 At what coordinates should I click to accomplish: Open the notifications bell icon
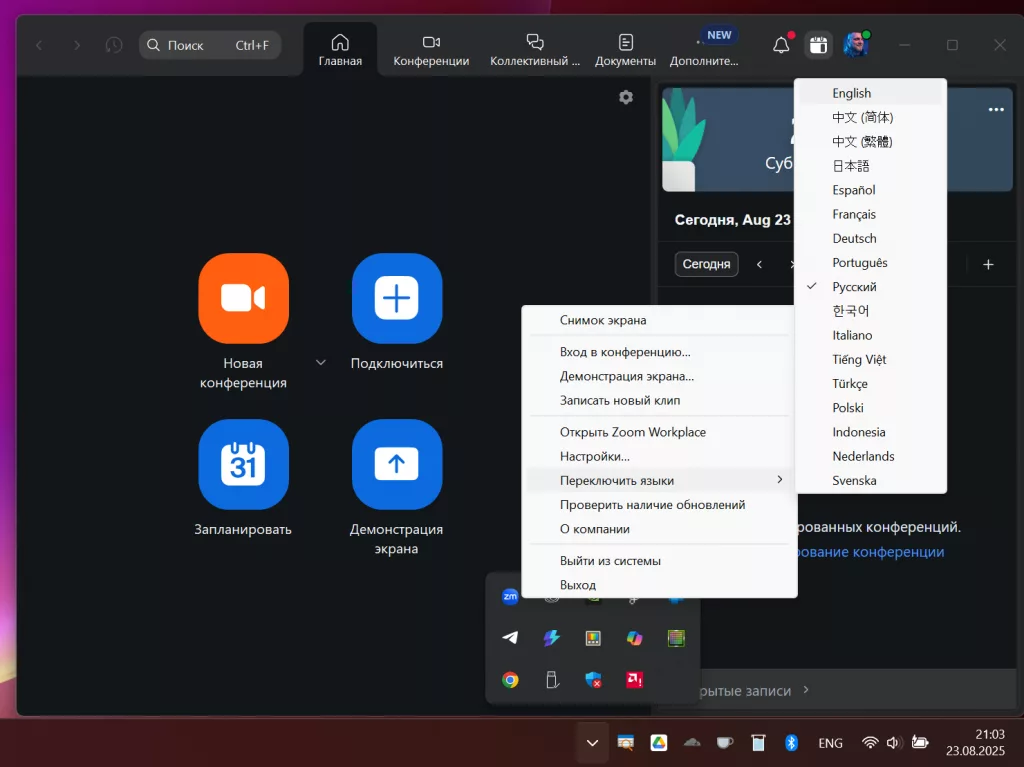tap(782, 45)
